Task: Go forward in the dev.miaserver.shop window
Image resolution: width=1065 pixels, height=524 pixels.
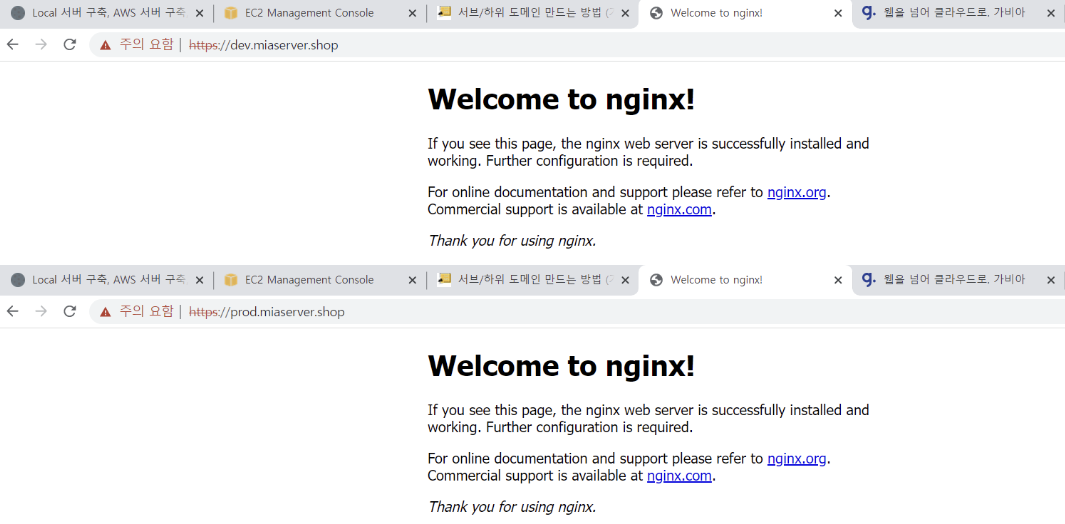Action: pyautogui.click(x=41, y=45)
